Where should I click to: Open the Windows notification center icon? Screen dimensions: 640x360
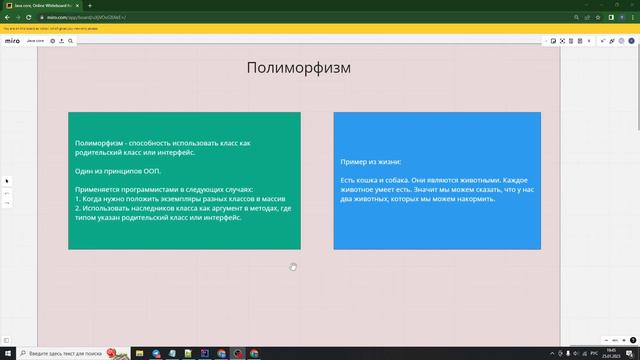coord(630,353)
